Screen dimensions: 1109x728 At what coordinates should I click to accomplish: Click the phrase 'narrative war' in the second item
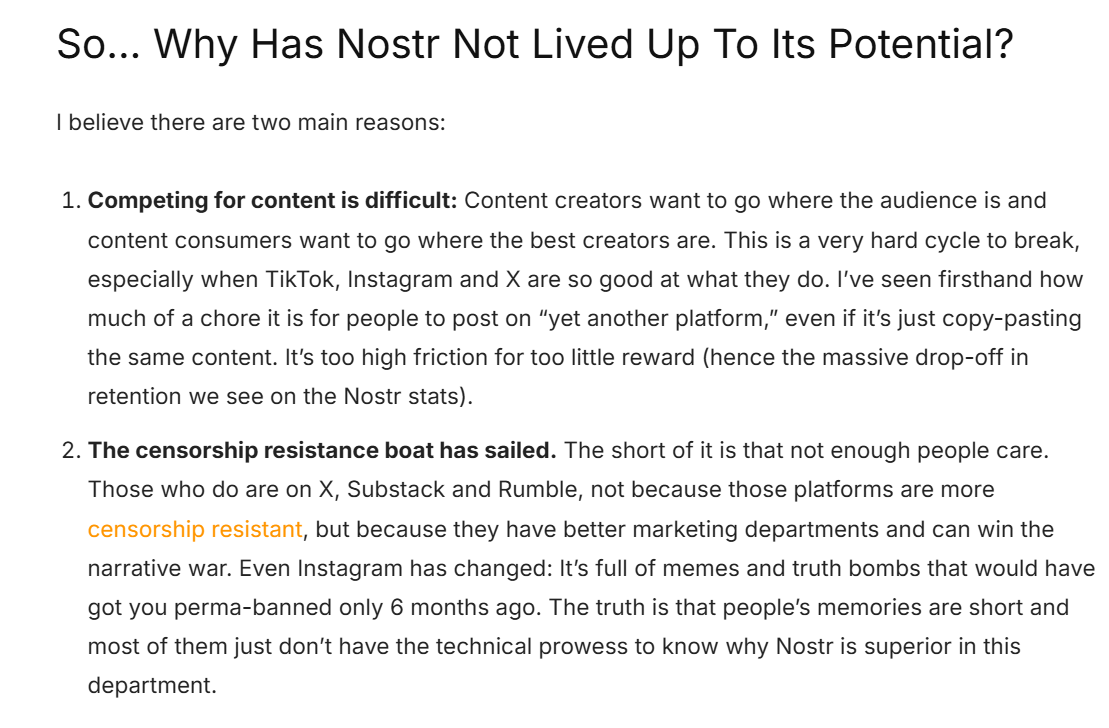(158, 569)
